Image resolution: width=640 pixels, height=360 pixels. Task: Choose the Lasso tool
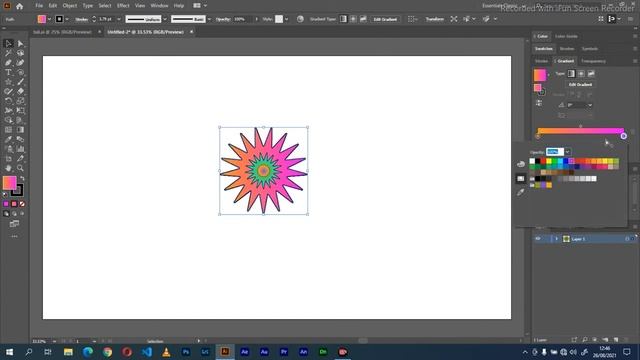click(20, 53)
